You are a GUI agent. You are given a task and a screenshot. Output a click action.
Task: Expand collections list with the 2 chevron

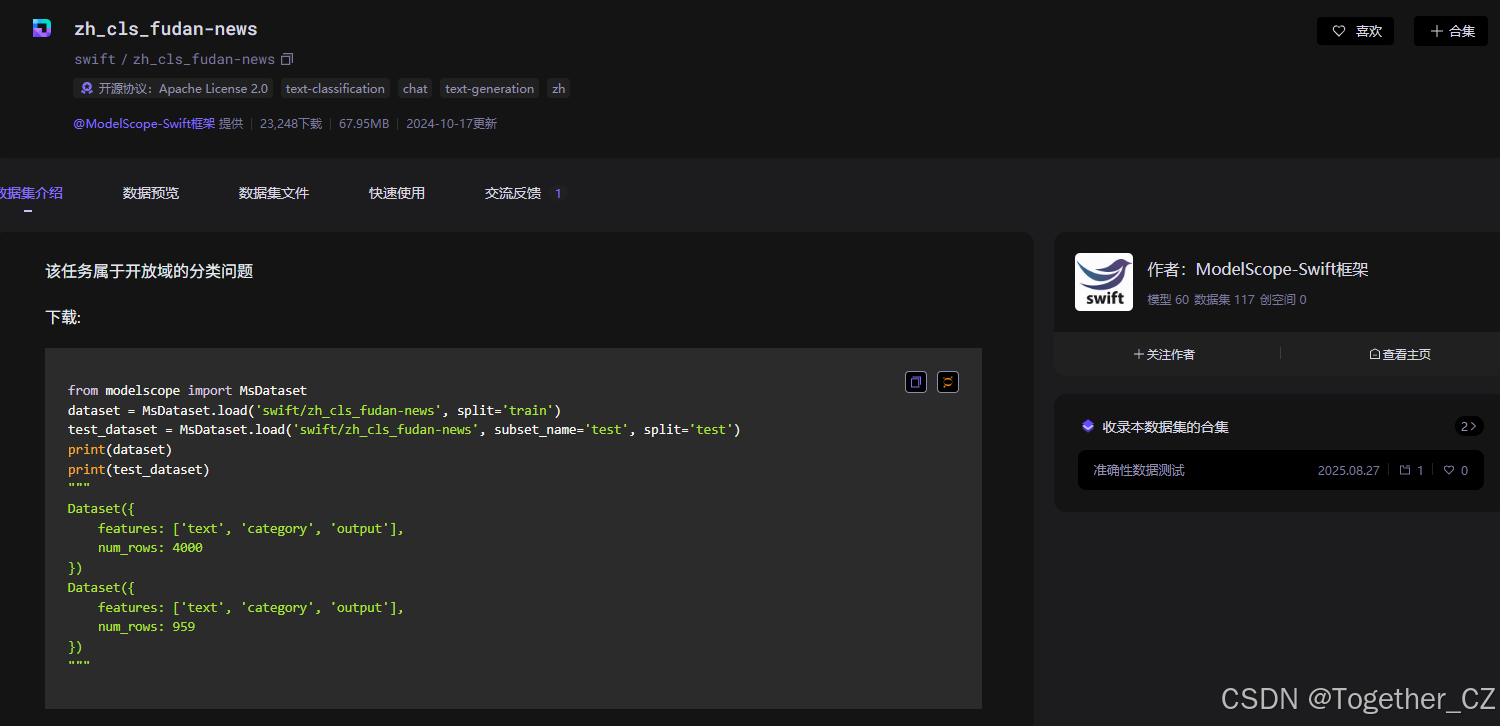tap(1469, 426)
